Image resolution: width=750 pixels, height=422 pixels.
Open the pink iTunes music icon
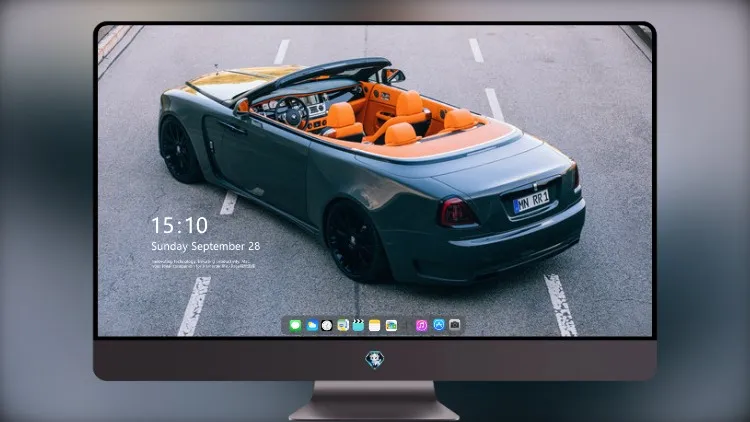[421, 326]
